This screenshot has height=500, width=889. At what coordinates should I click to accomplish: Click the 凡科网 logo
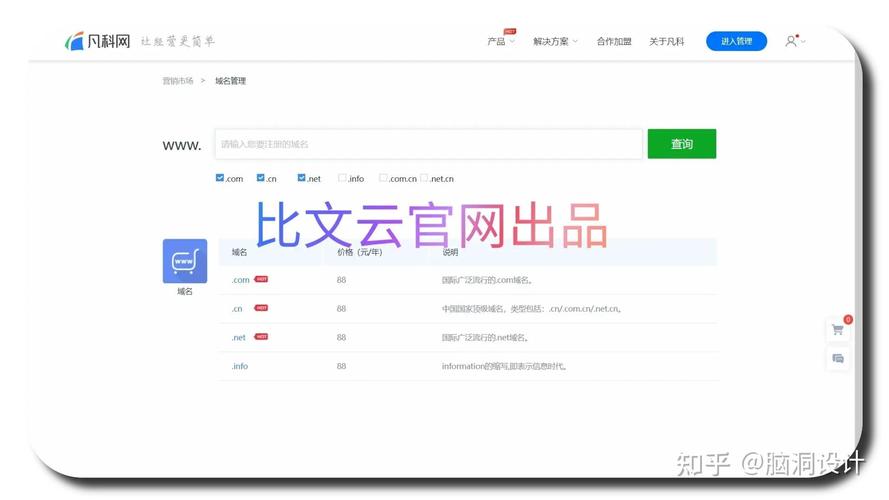click(98, 41)
